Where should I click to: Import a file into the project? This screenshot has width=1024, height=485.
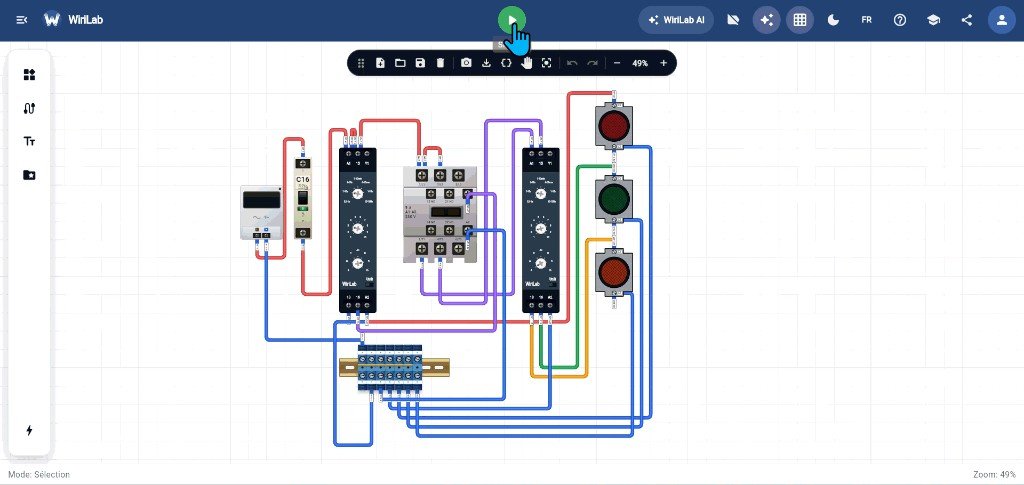(380, 63)
